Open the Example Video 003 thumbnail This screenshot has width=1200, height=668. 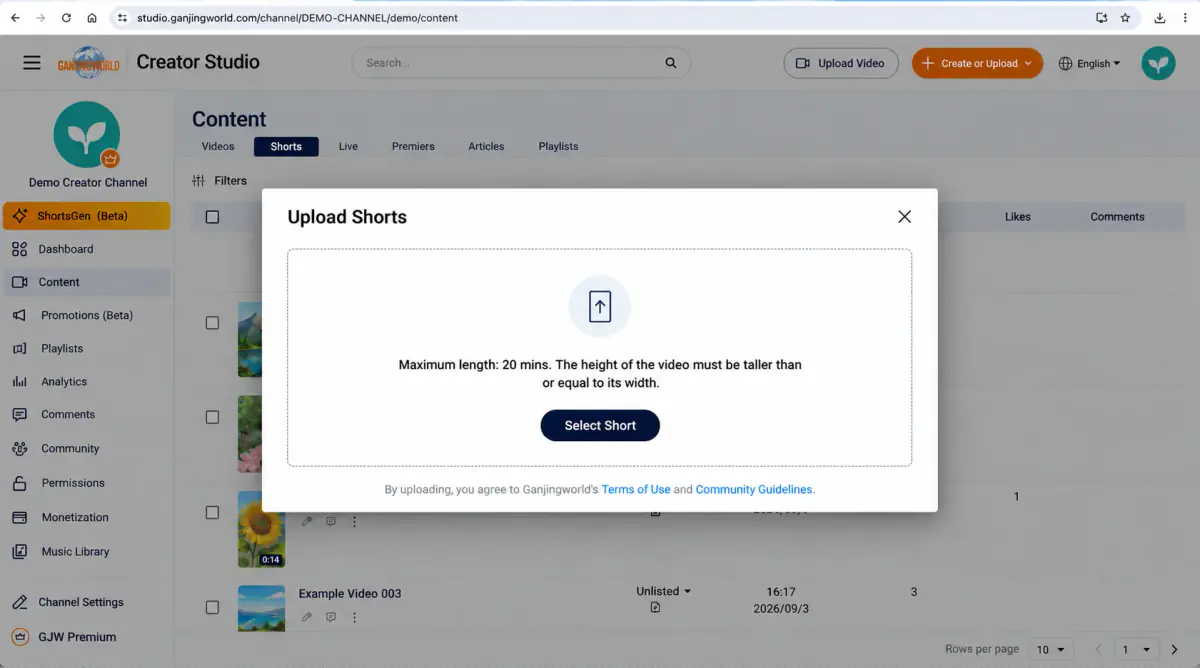[x=261, y=608]
